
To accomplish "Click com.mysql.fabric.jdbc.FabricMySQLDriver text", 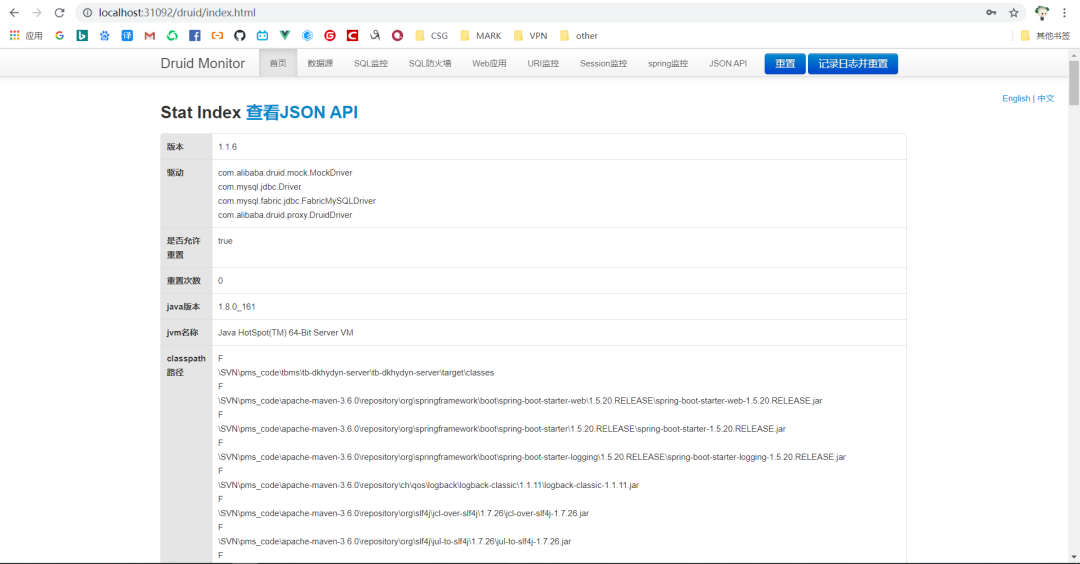I will coord(297,201).
